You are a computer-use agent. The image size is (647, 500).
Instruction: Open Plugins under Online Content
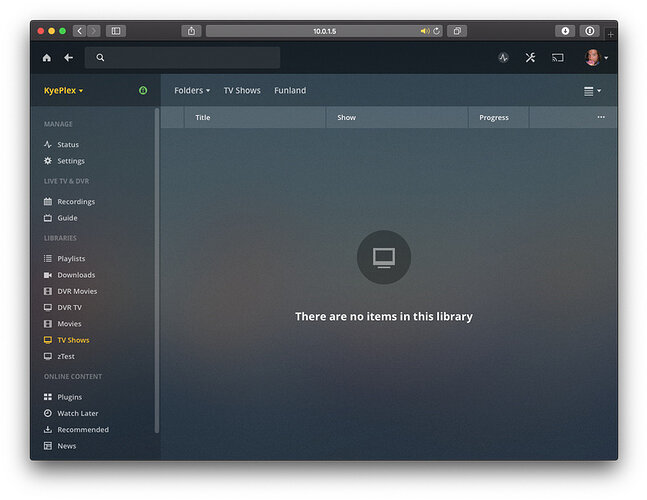point(69,397)
